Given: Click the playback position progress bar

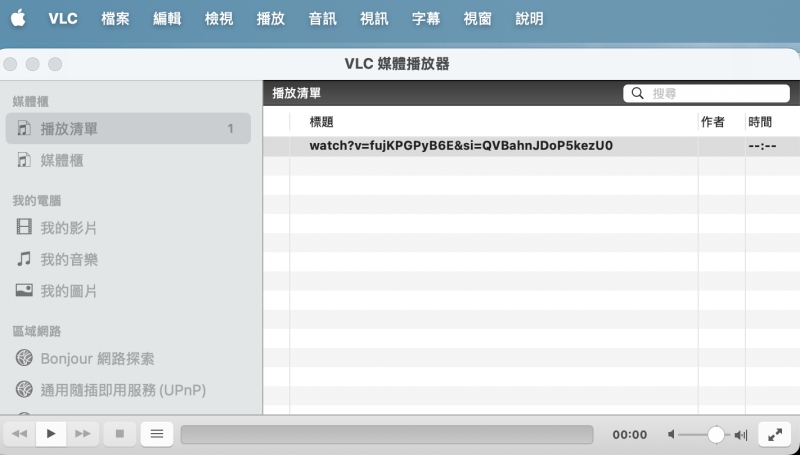Looking at the screenshot, I should (387, 435).
